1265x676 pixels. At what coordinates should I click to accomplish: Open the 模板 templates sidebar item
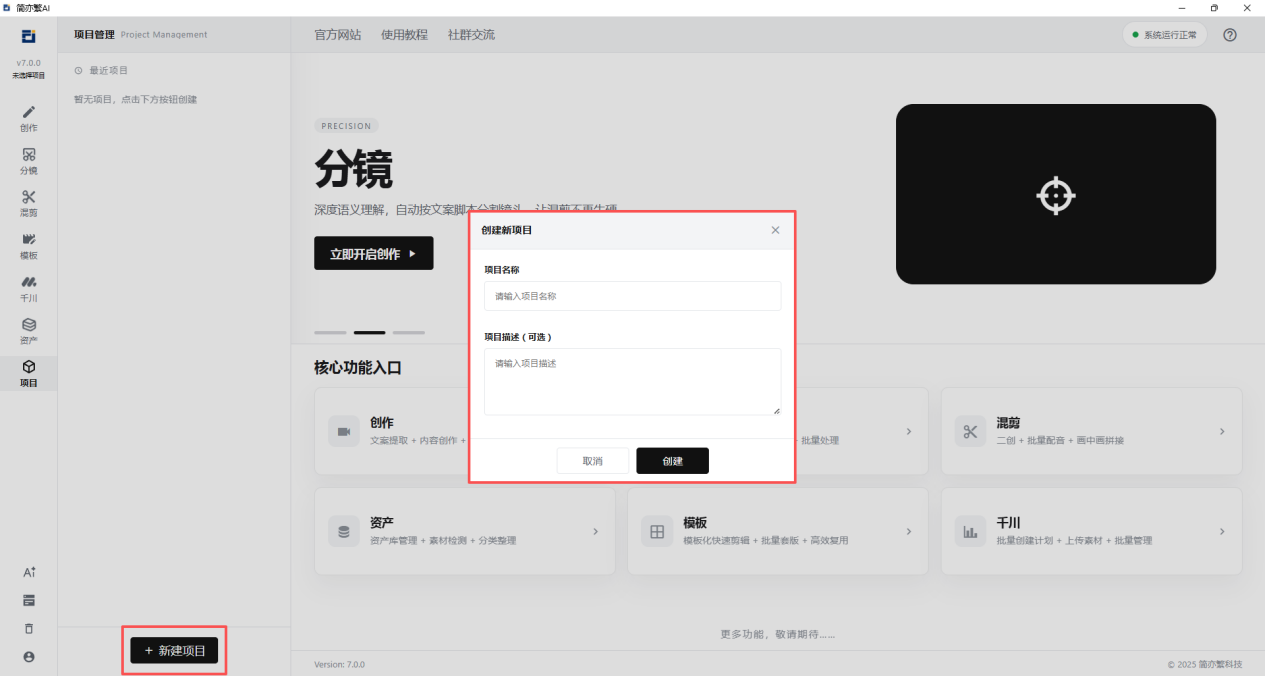[29, 246]
